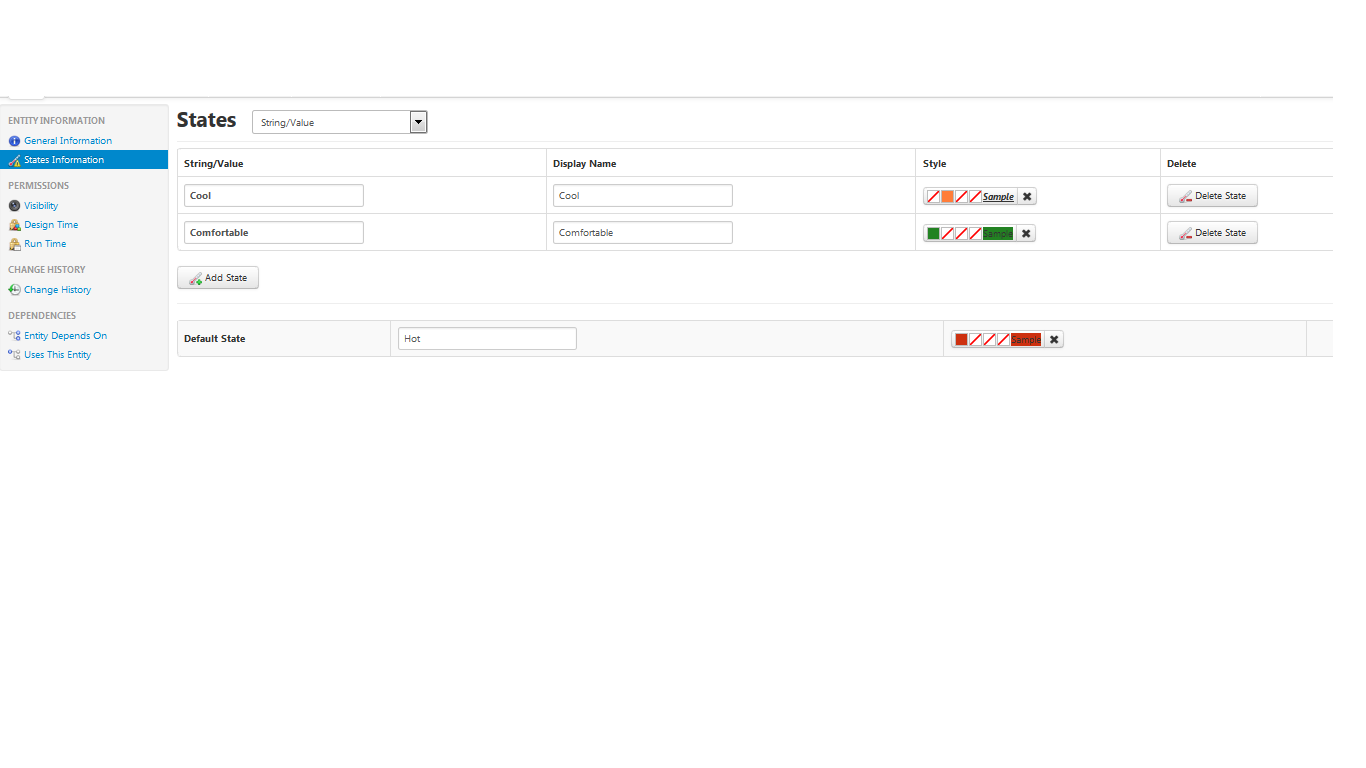Click the Style column header
Screen dimensions: 1366x768
934,164
